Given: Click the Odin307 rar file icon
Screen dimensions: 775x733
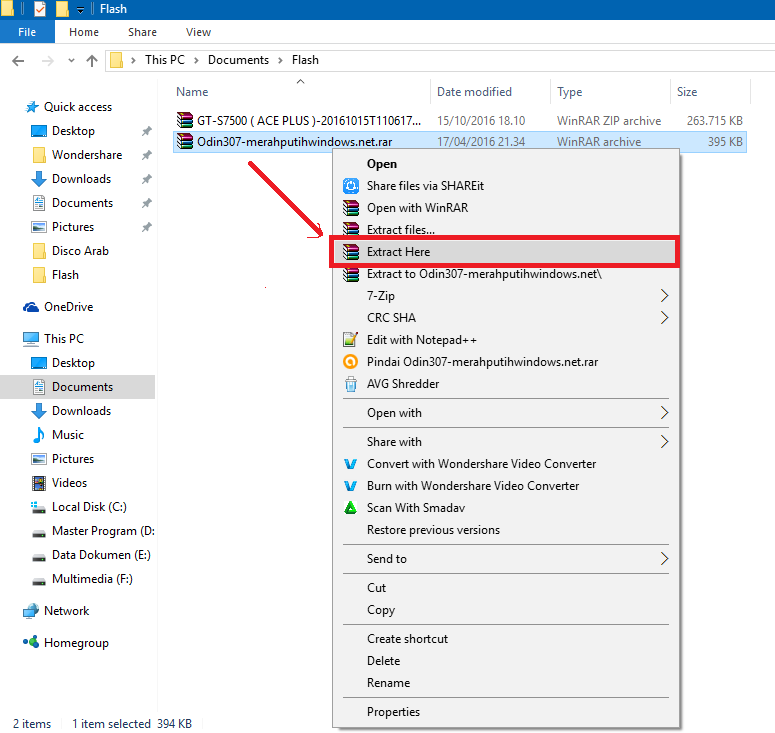Looking at the screenshot, I should [x=184, y=141].
